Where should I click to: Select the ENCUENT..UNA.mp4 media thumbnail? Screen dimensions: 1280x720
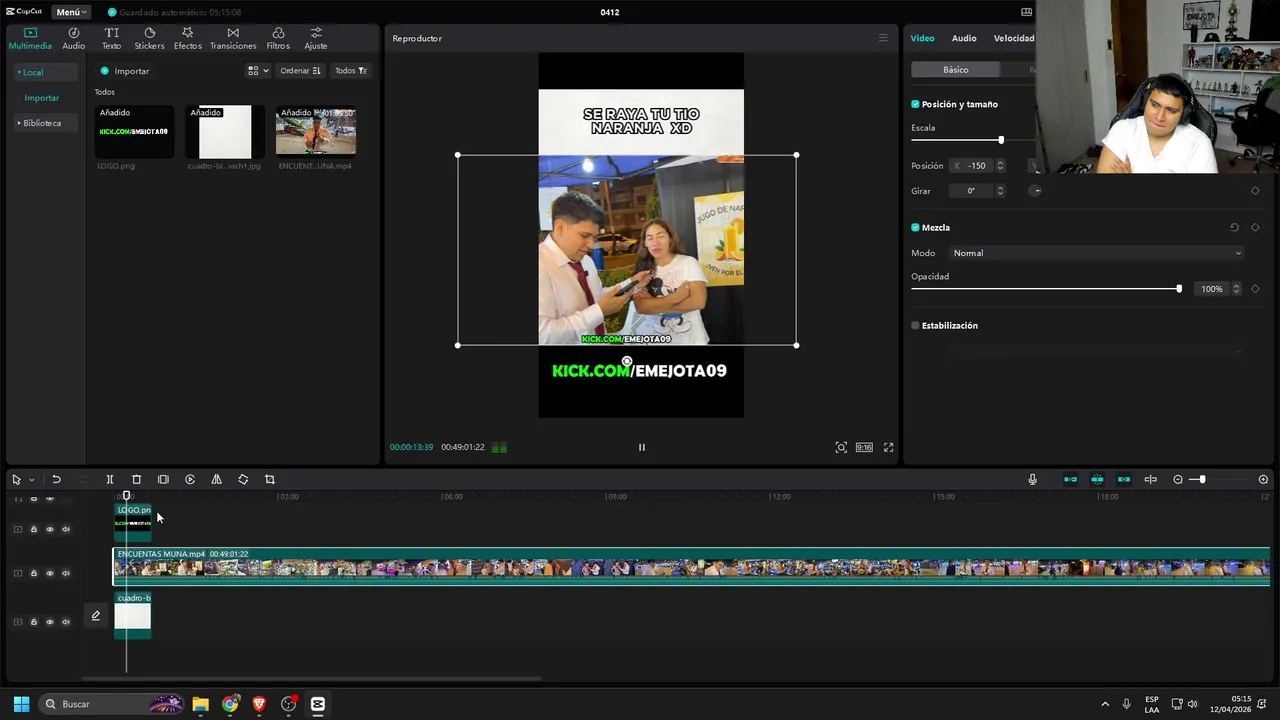316,132
